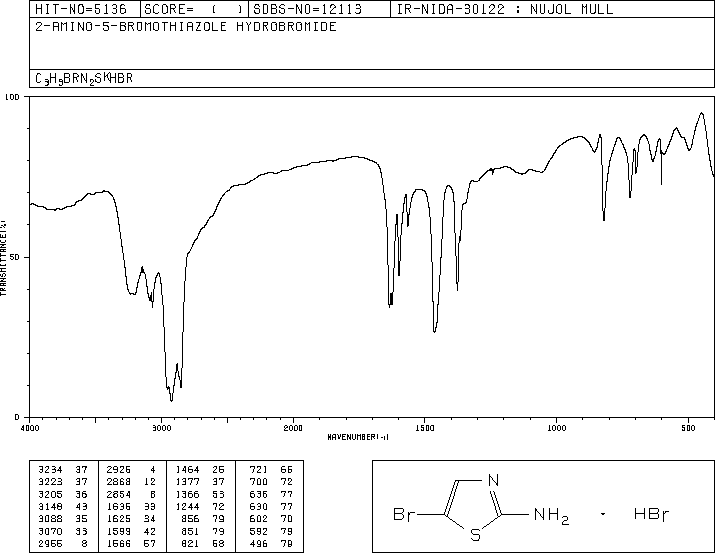The image size is (715, 553).
Task: Select peak table entry '3148'
Action: tap(51, 506)
